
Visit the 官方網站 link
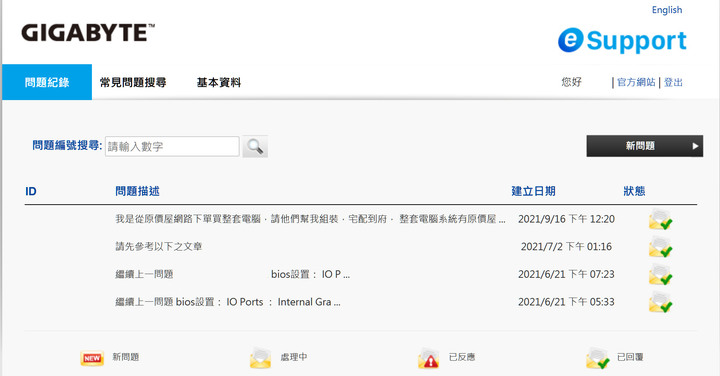click(636, 82)
